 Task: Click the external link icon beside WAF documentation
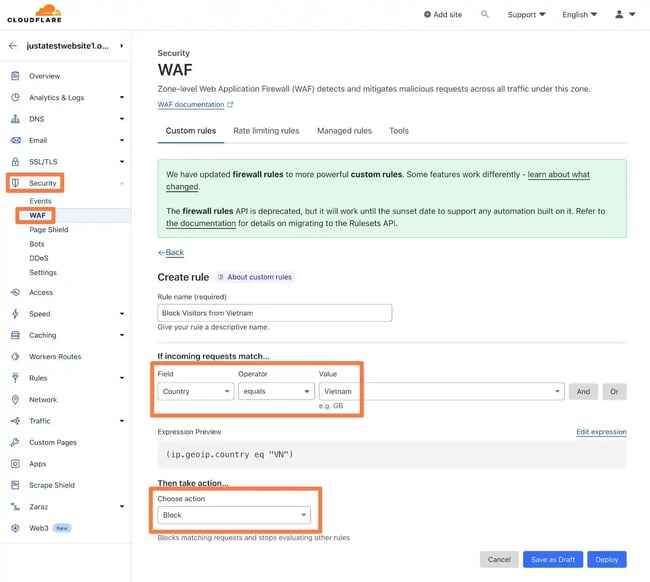click(x=230, y=105)
